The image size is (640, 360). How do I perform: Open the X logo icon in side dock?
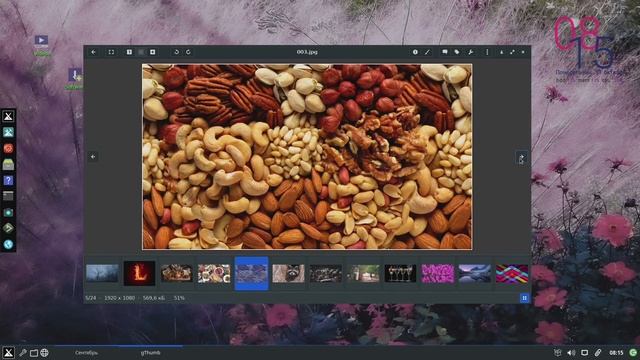8,116
